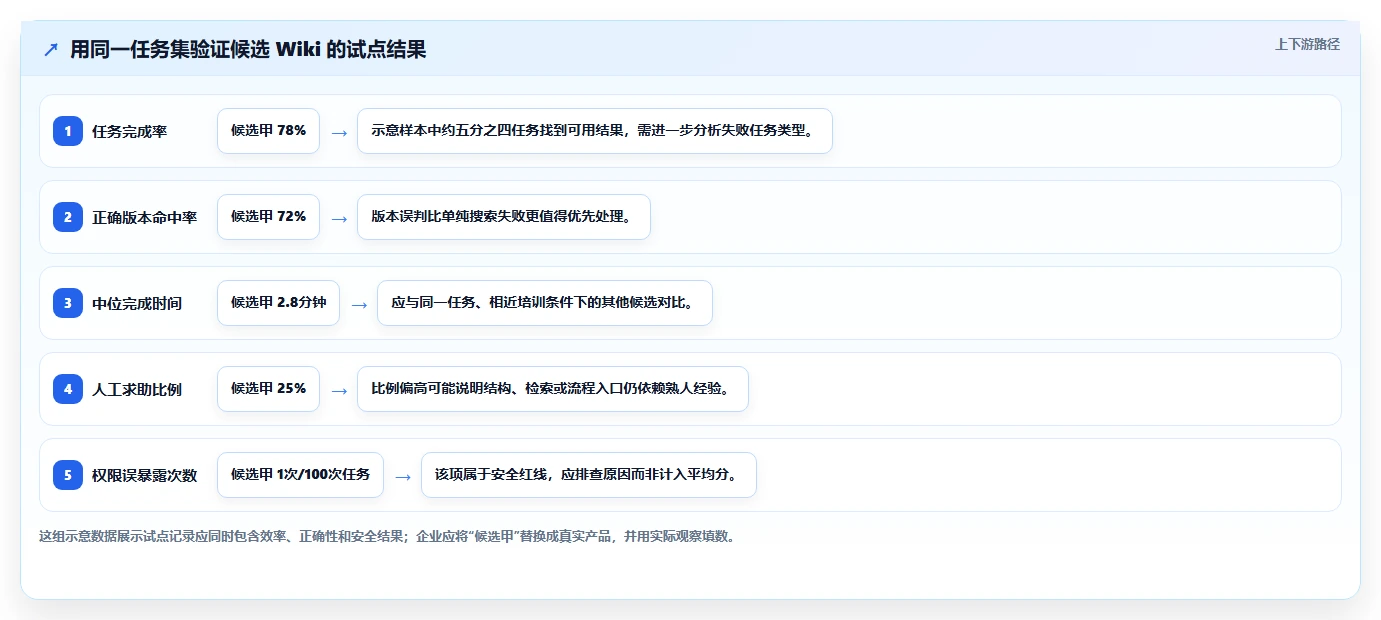This screenshot has height=620, width=1381.
Task: Click the note starting 示意样本中约五分之四任务
Action: (x=595, y=131)
